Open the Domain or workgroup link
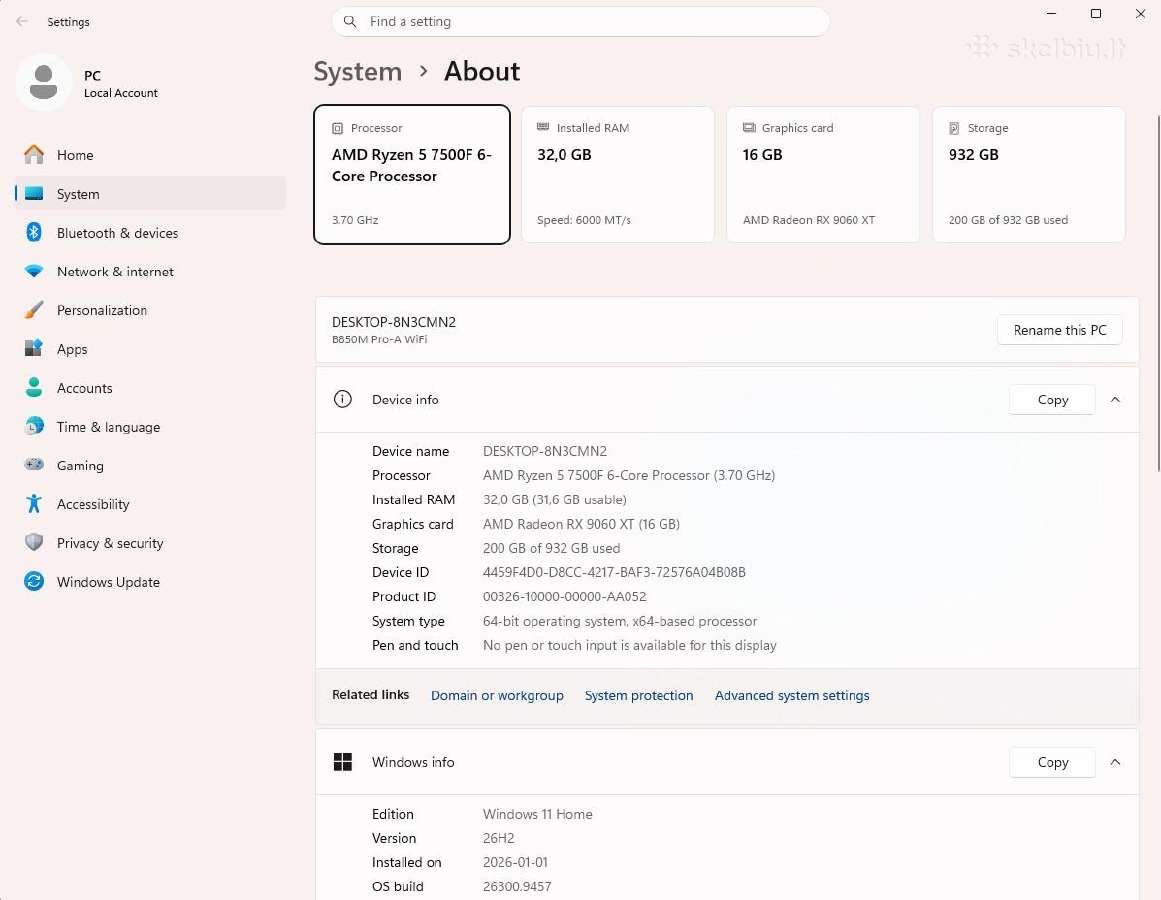Viewport: 1161px width, 900px height. pos(497,696)
